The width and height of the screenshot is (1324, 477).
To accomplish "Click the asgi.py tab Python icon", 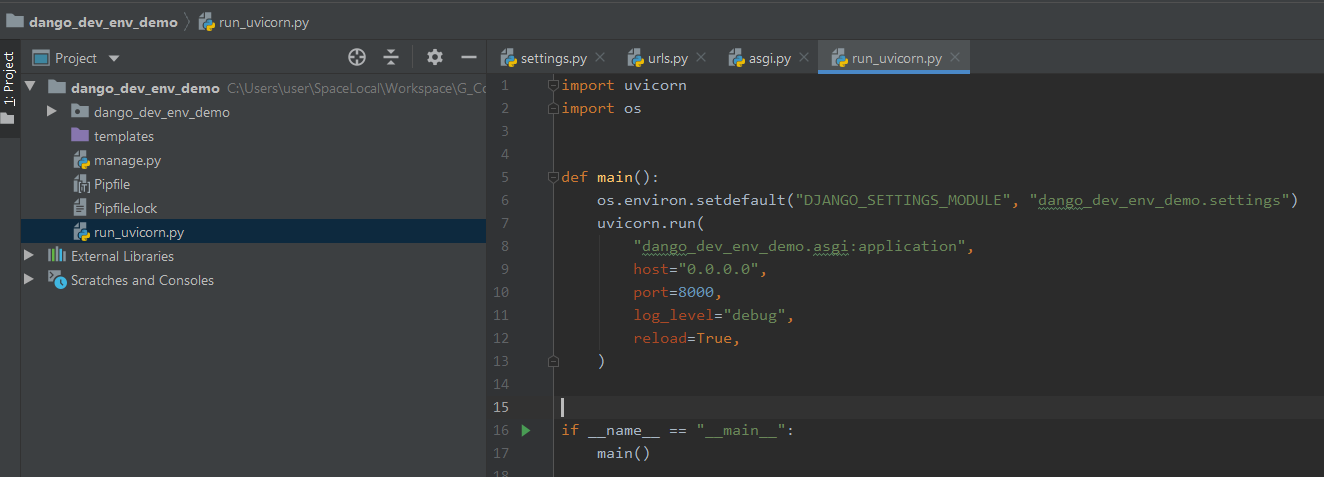I will (x=736, y=57).
